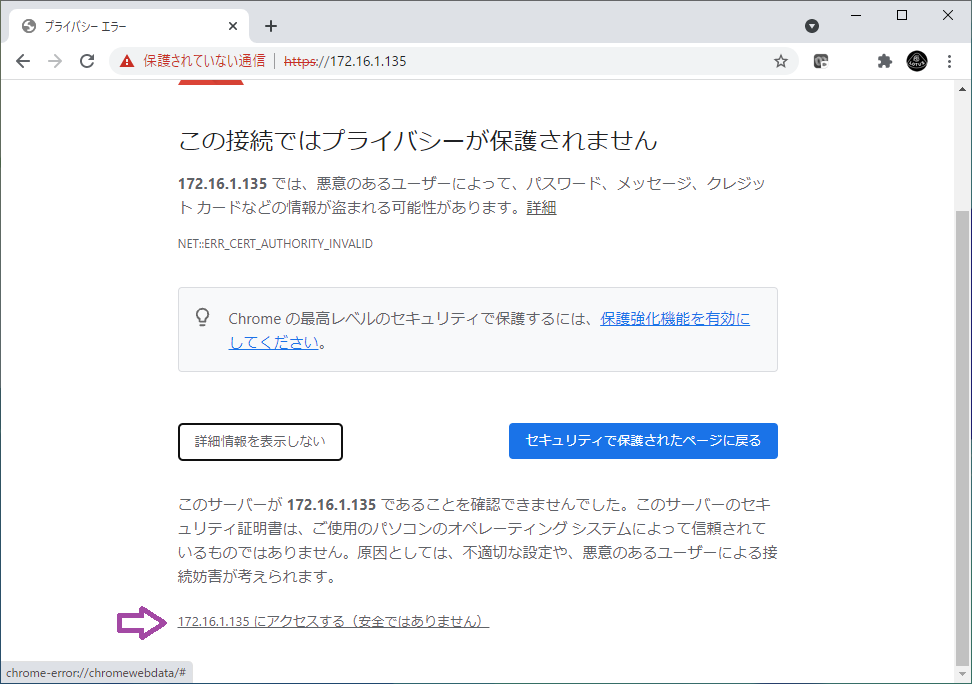The width and height of the screenshot is (972, 684).
Task: Click セキュリティで保護されたページに戻る button
Action: [643, 441]
